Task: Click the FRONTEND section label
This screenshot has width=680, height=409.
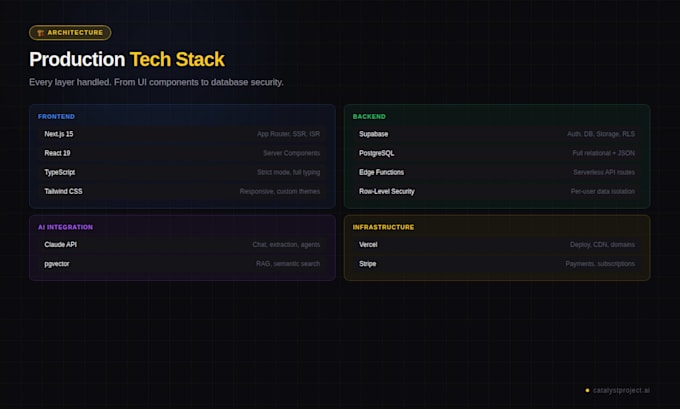Action: pyautogui.click(x=56, y=116)
